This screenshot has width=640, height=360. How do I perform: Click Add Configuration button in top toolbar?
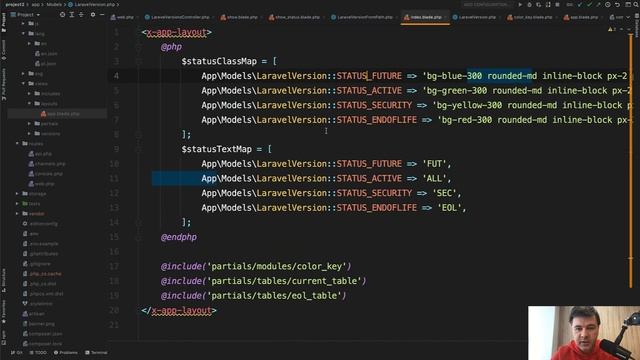click(487, 5)
